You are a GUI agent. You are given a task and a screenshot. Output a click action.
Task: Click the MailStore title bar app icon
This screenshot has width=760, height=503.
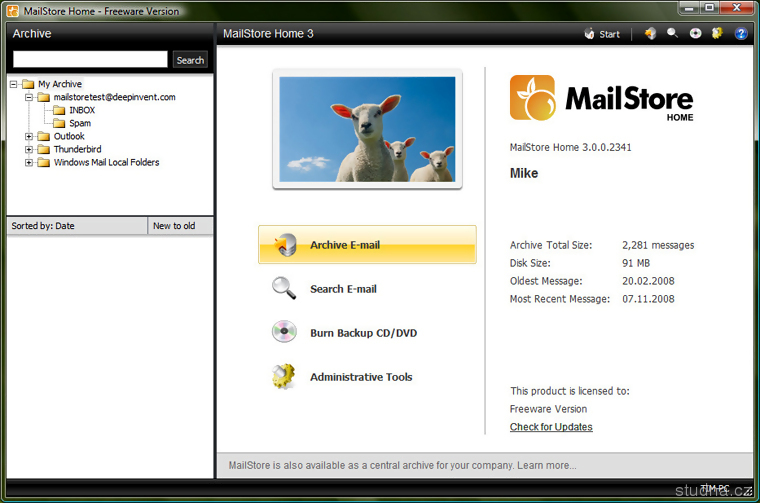pos(13,11)
